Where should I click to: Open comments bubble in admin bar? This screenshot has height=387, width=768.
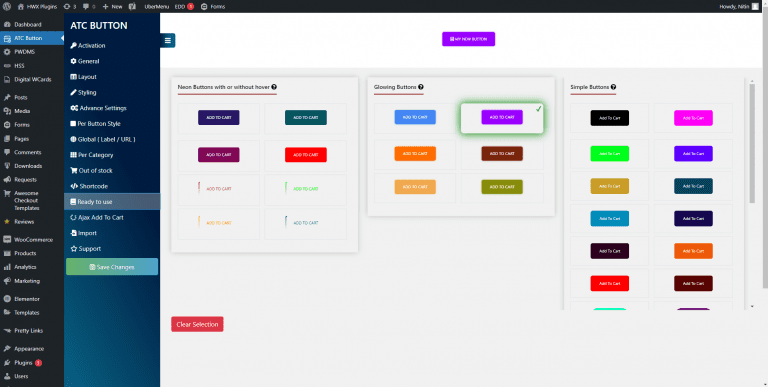click(89, 6)
